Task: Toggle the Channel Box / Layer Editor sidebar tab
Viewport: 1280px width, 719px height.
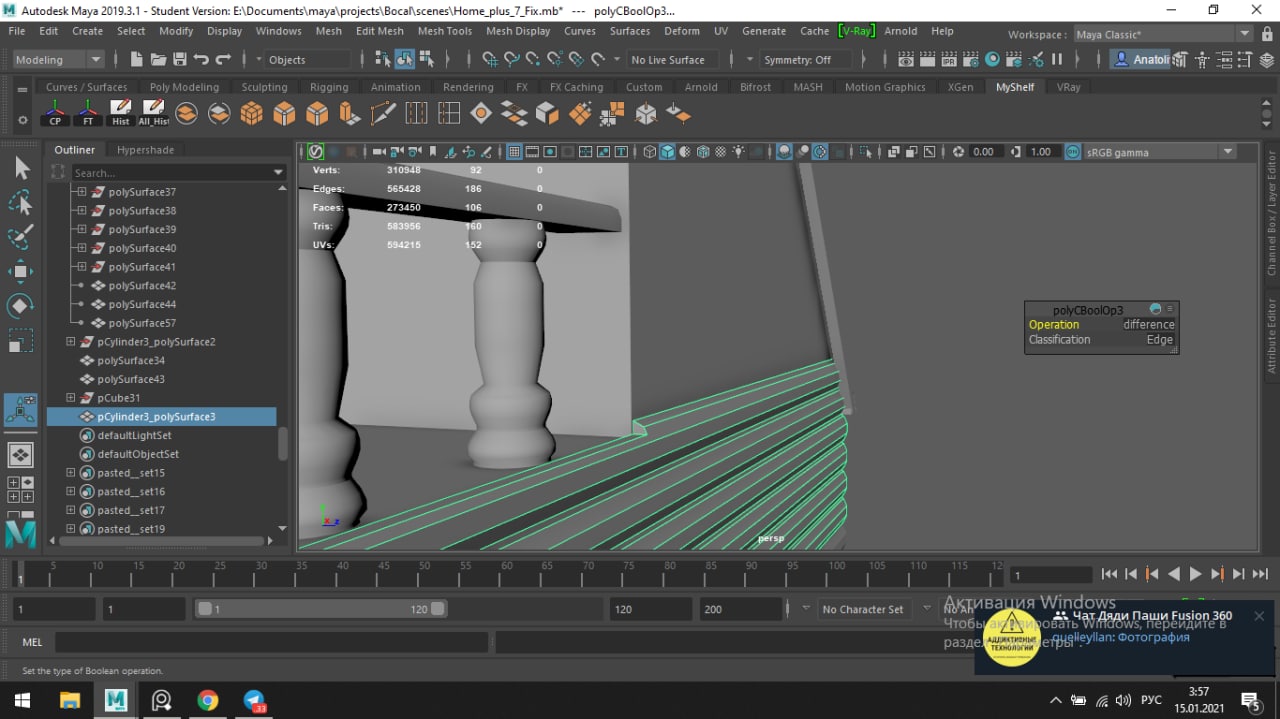Action: click(1272, 213)
